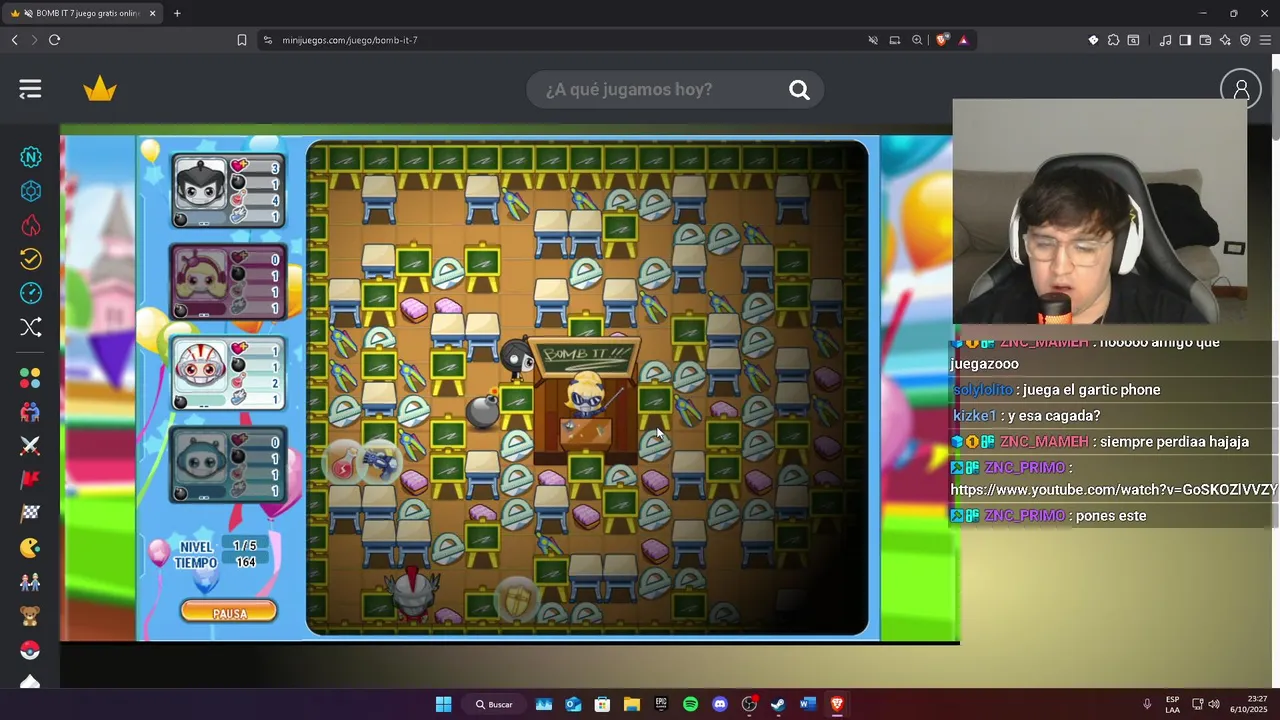Image resolution: width=1280 pixels, height=720 pixels.
Task: Open the hexagon gem sidebar icon
Action: point(31,191)
